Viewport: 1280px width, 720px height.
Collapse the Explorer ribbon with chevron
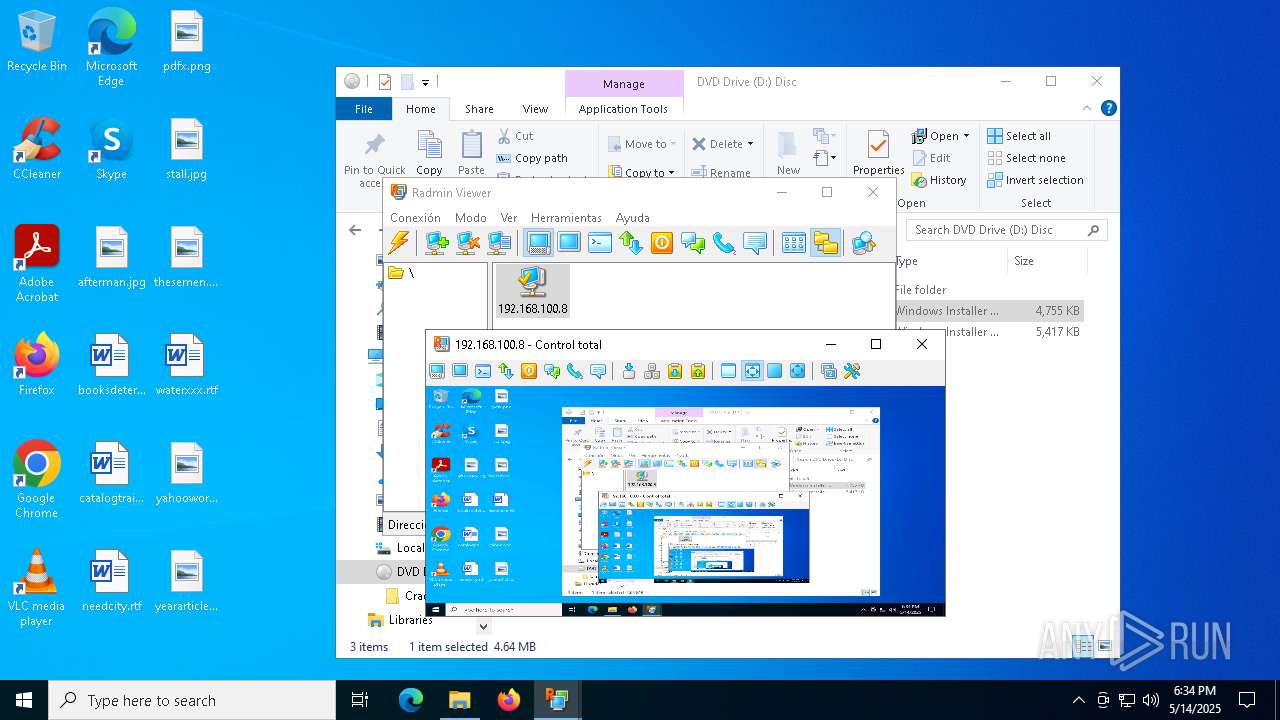point(1087,108)
